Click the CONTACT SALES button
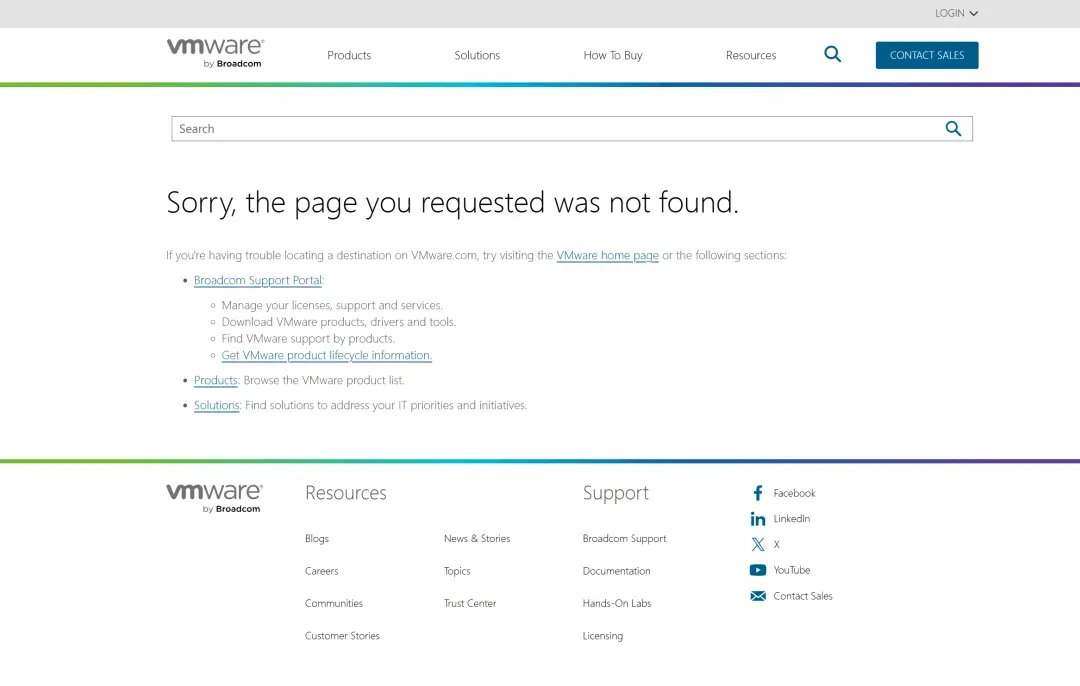1080x686 pixels. coord(926,55)
